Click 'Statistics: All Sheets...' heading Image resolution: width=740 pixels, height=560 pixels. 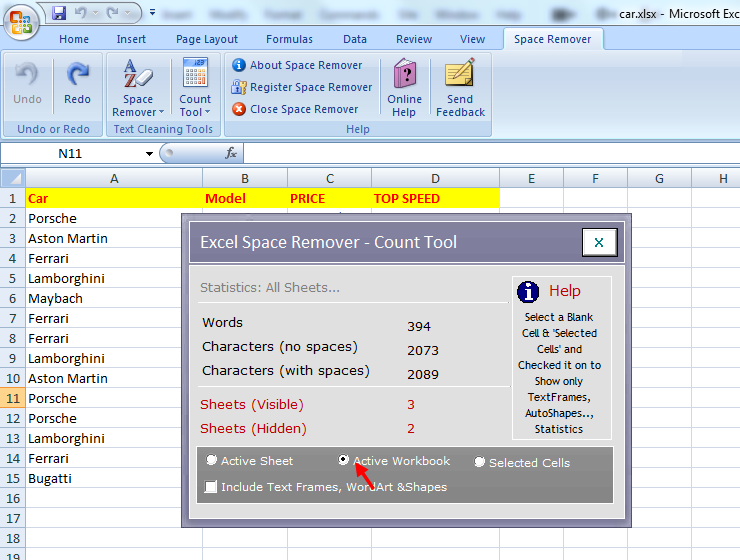[x=270, y=288]
